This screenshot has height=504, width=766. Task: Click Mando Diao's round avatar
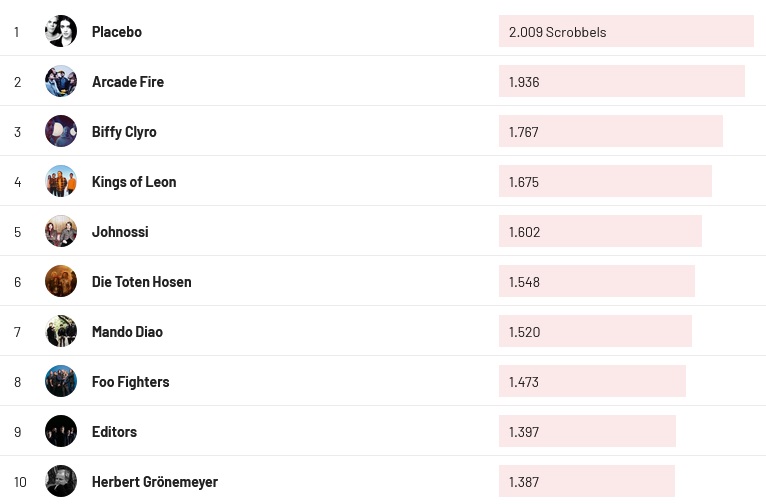tap(61, 331)
